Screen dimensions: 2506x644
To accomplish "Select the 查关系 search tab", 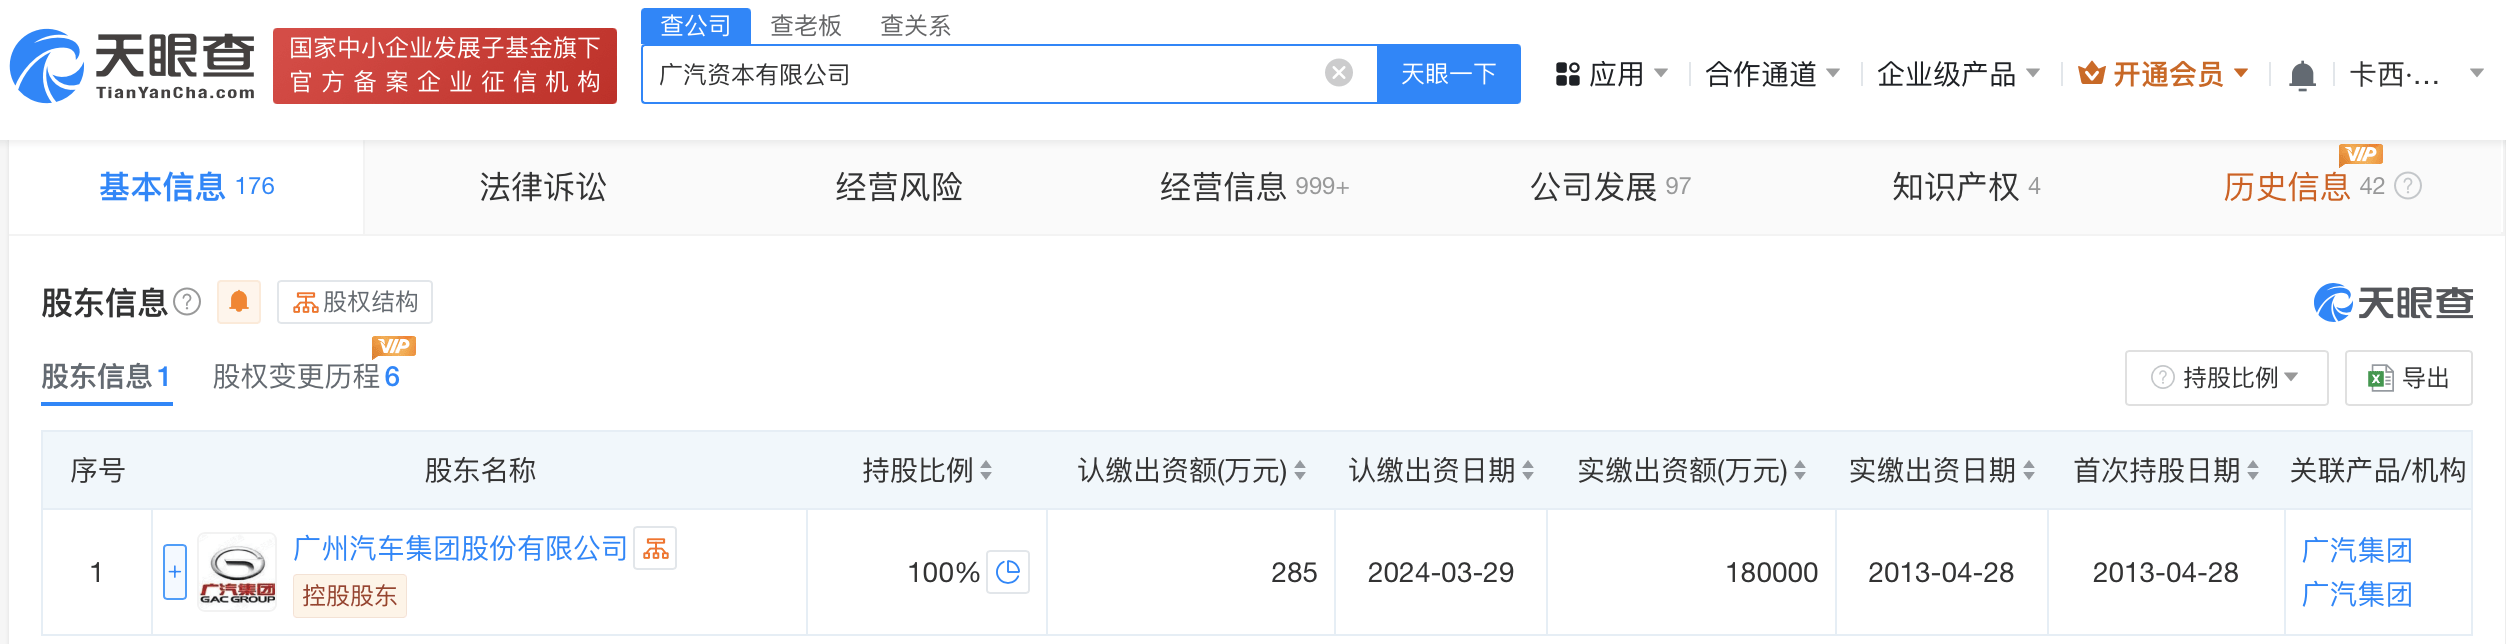I will [915, 26].
